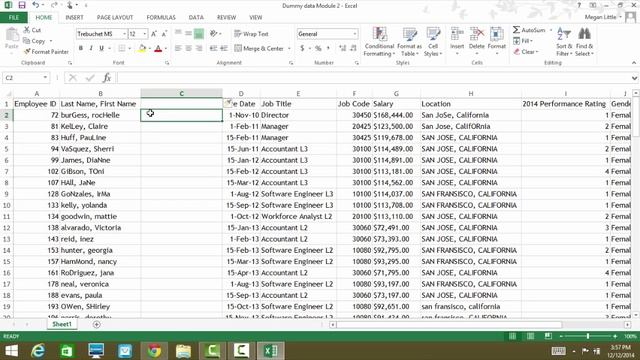Click the zoom slider handle
The height and width of the screenshot is (360, 640).
[588, 336]
